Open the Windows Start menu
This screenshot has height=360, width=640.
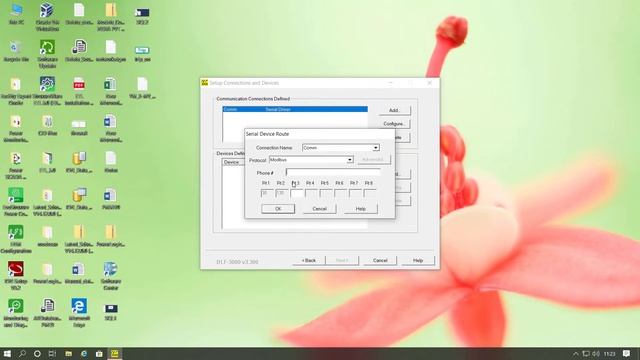click(7, 353)
